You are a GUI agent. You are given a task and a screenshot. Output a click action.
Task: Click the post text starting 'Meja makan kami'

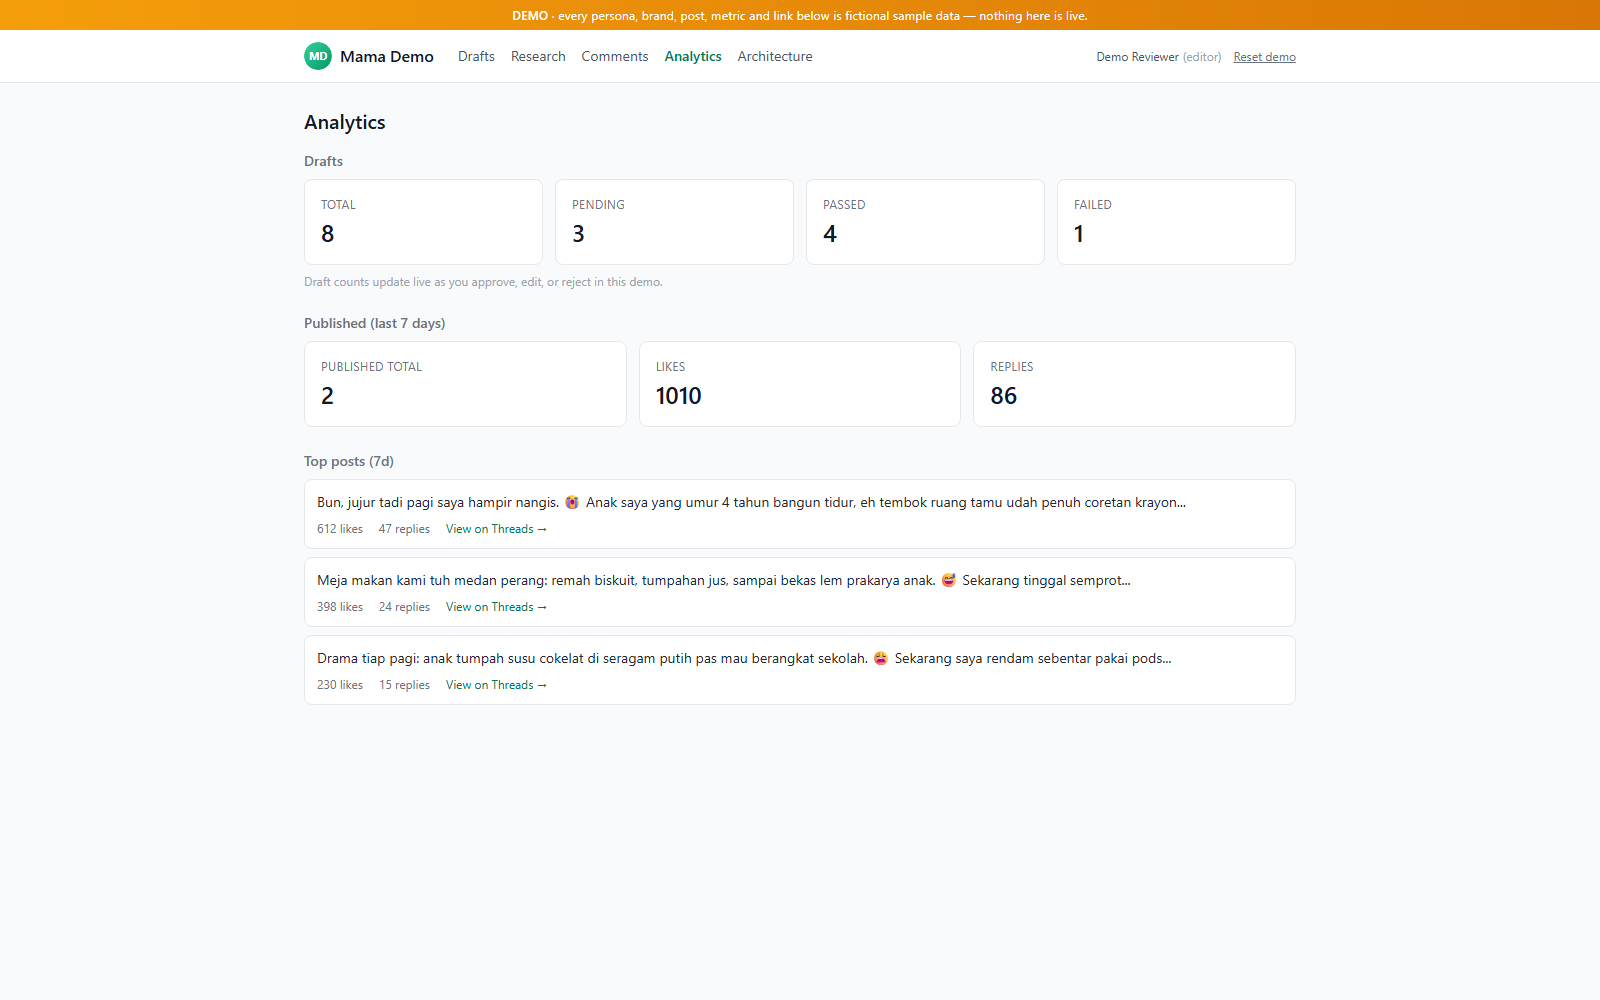724,580
